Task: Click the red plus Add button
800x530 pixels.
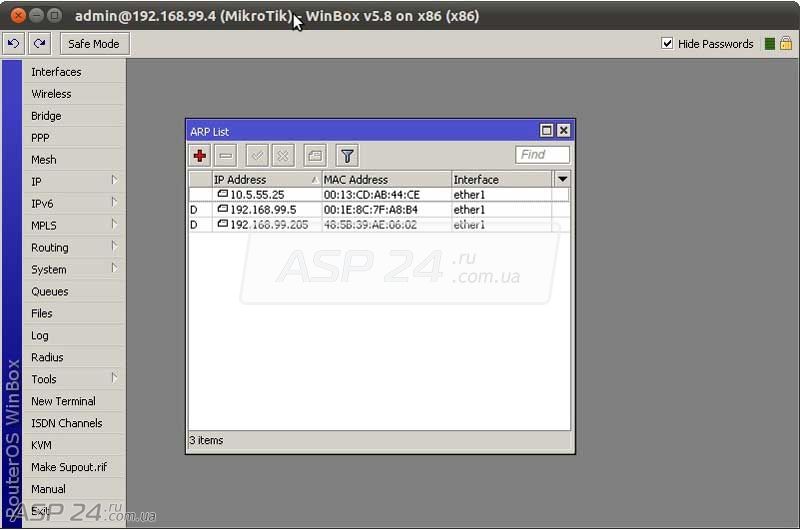Action: pyautogui.click(x=200, y=155)
